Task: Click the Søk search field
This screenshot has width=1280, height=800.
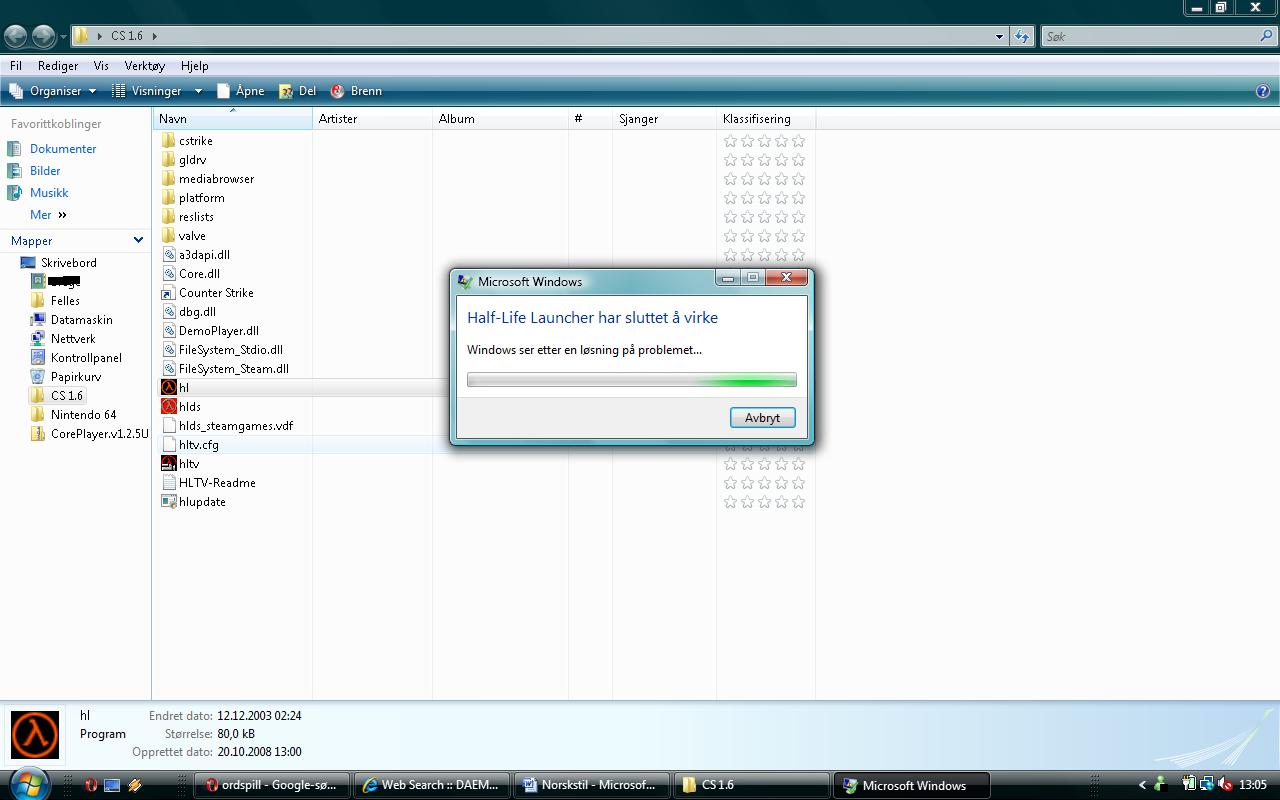Action: [x=1148, y=36]
